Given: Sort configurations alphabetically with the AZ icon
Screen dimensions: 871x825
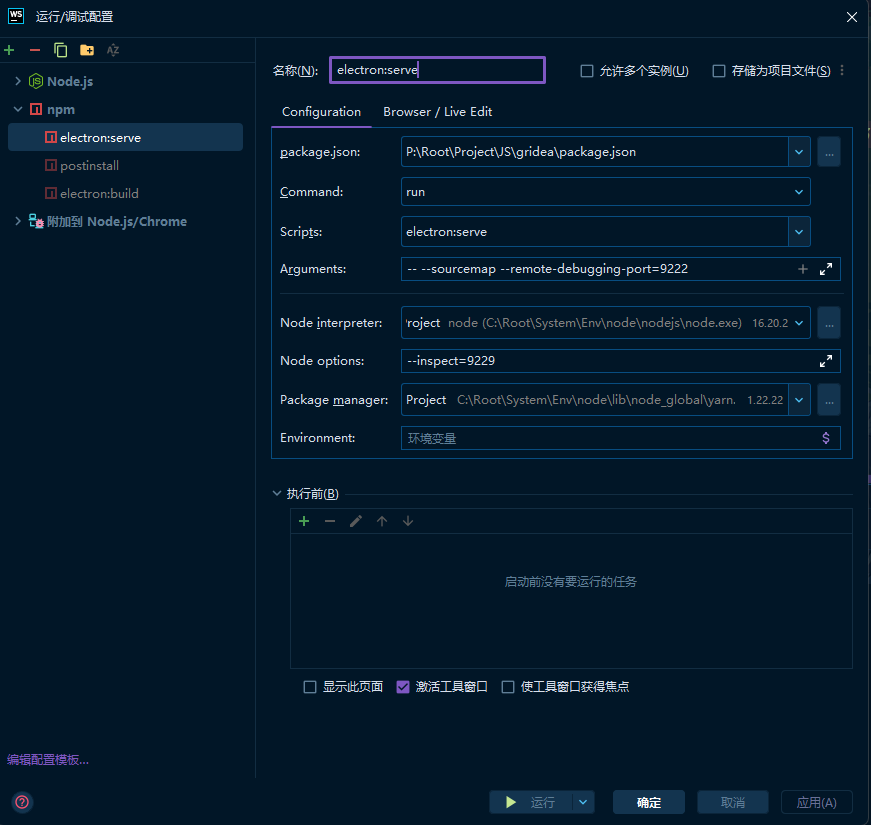Looking at the screenshot, I should pyautogui.click(x=113, y=50).
